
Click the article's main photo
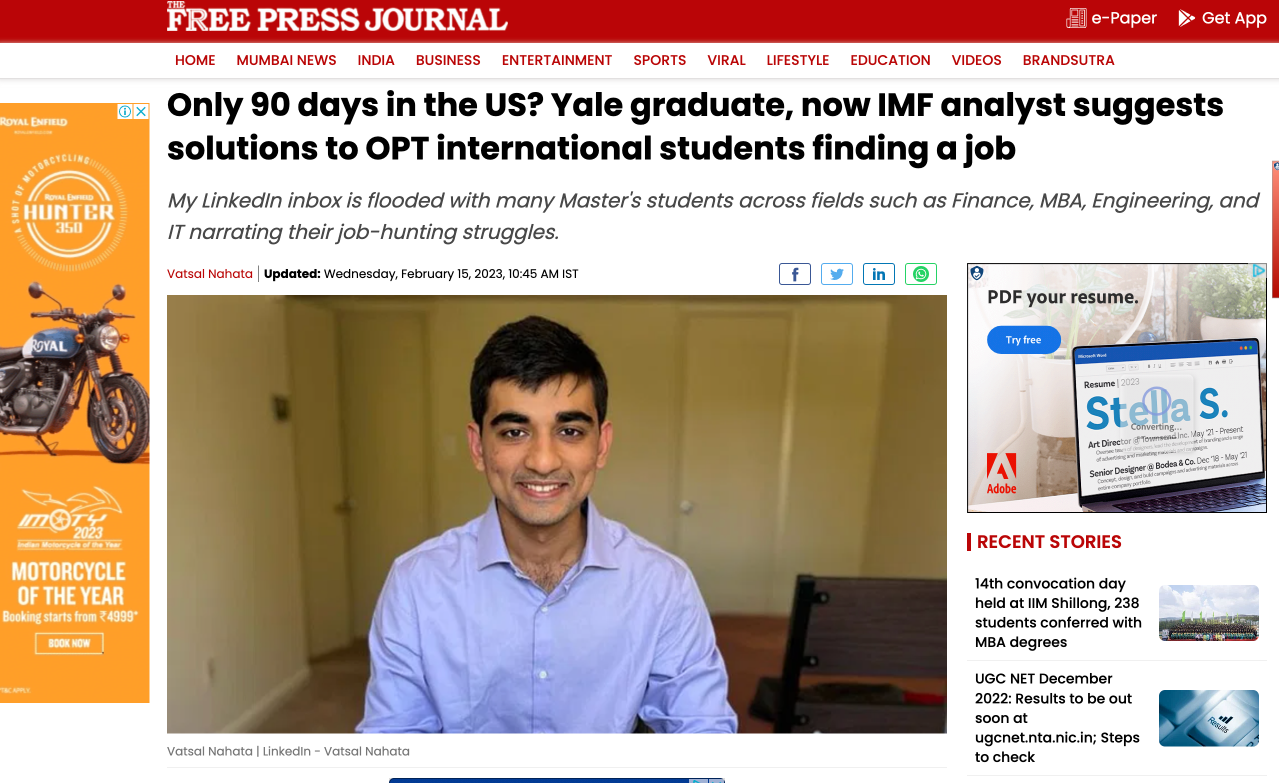[557, 514]
